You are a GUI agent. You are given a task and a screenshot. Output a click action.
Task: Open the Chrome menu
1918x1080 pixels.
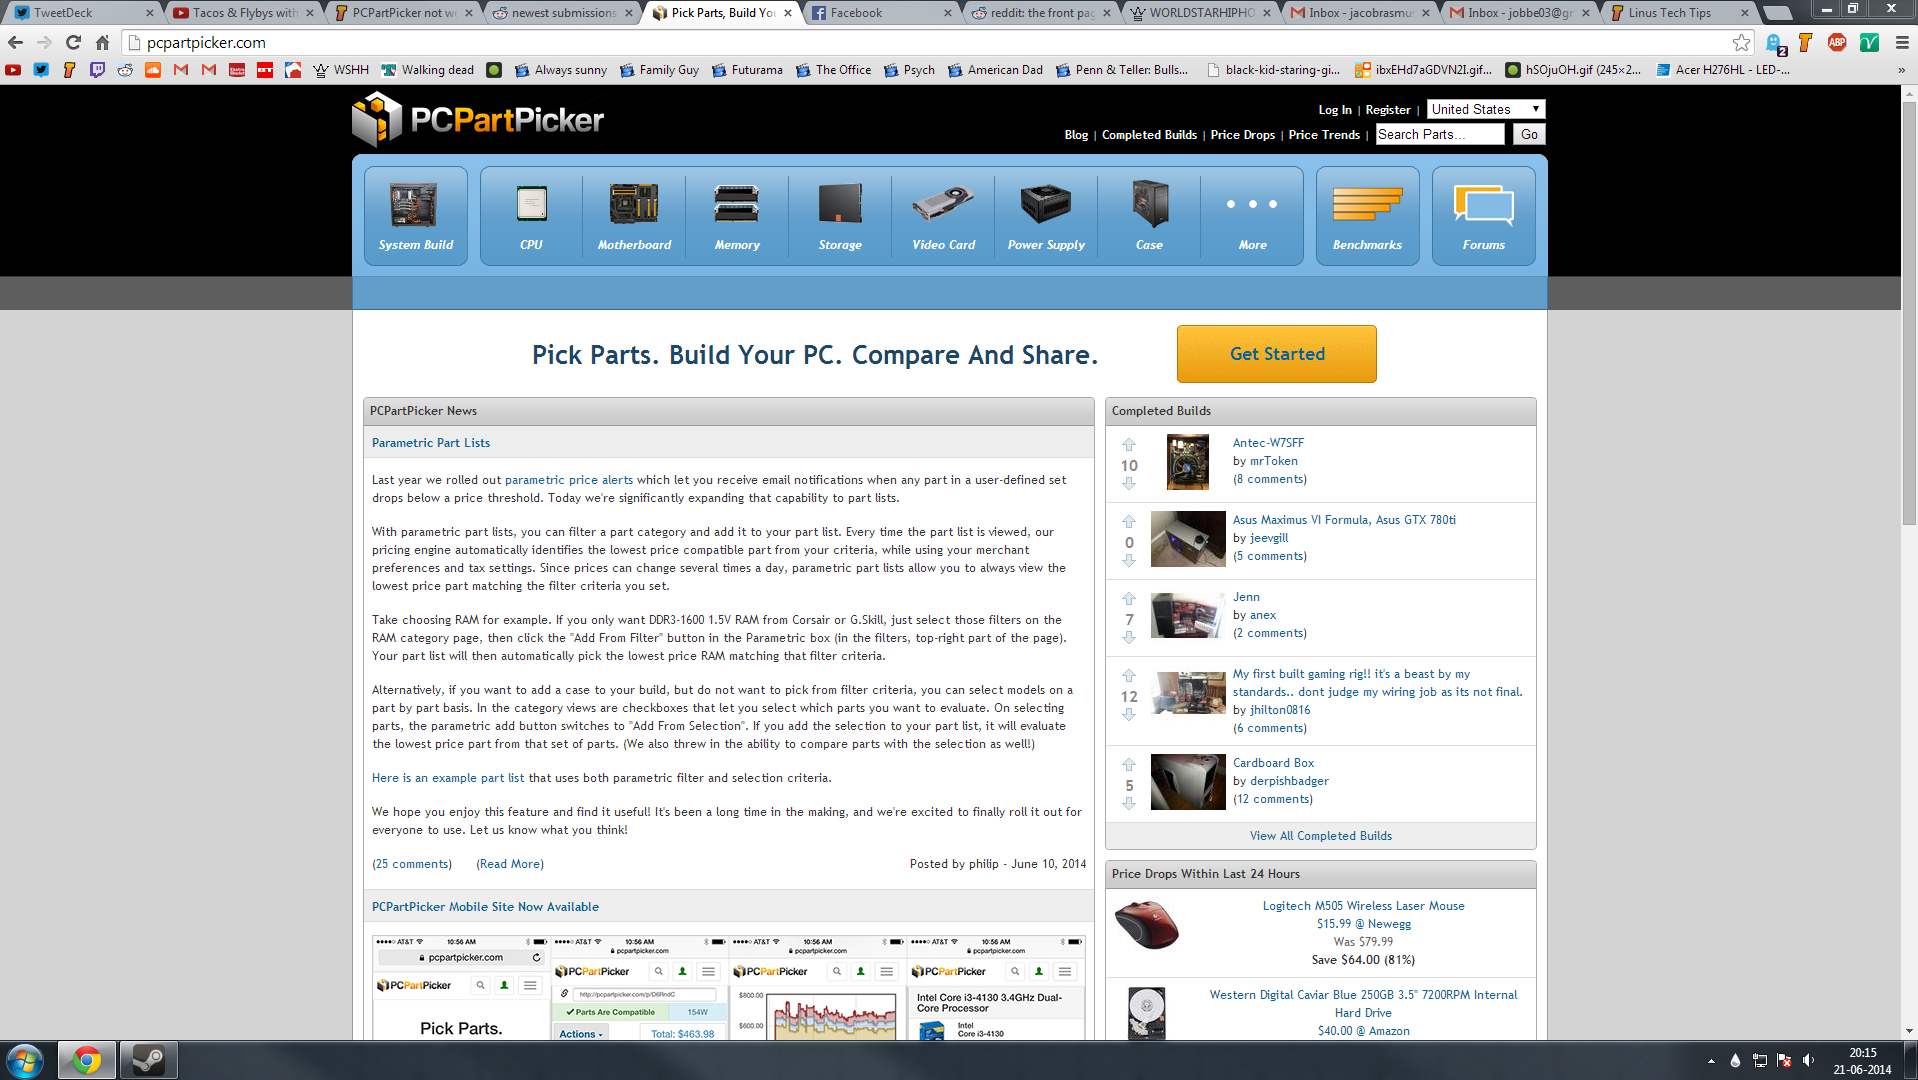click(x=1902, y=43)
